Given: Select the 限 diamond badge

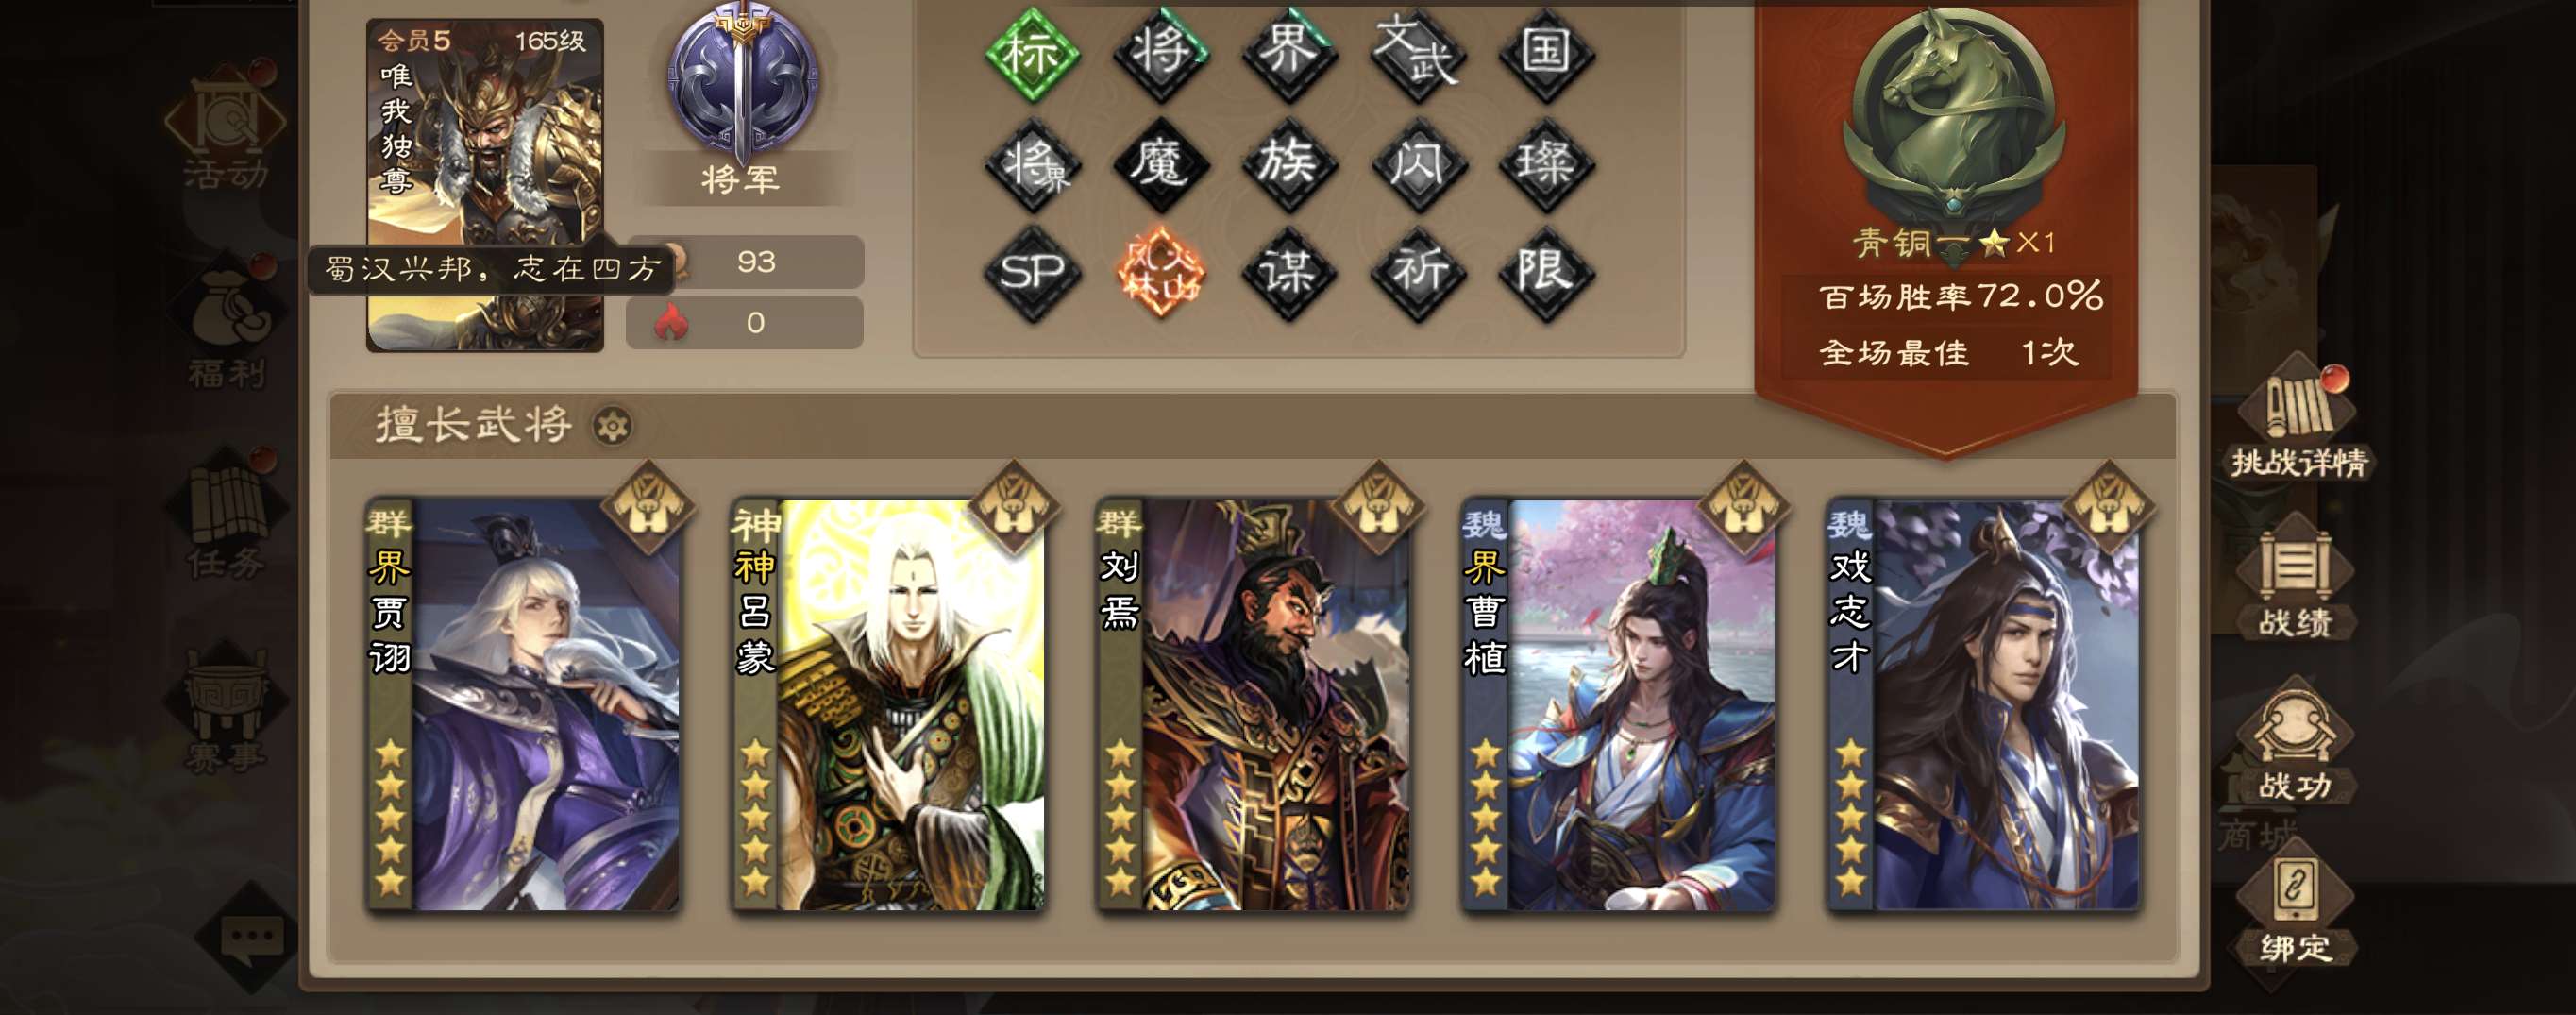Looking at the screenshot, I should 1546,272.
